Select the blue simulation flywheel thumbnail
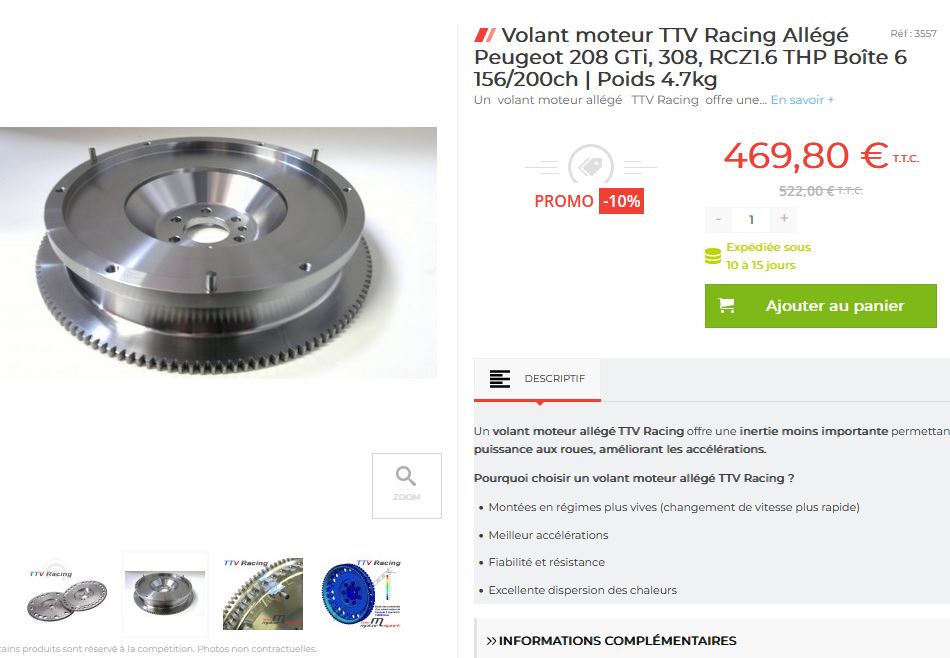 tap(362, 594)
